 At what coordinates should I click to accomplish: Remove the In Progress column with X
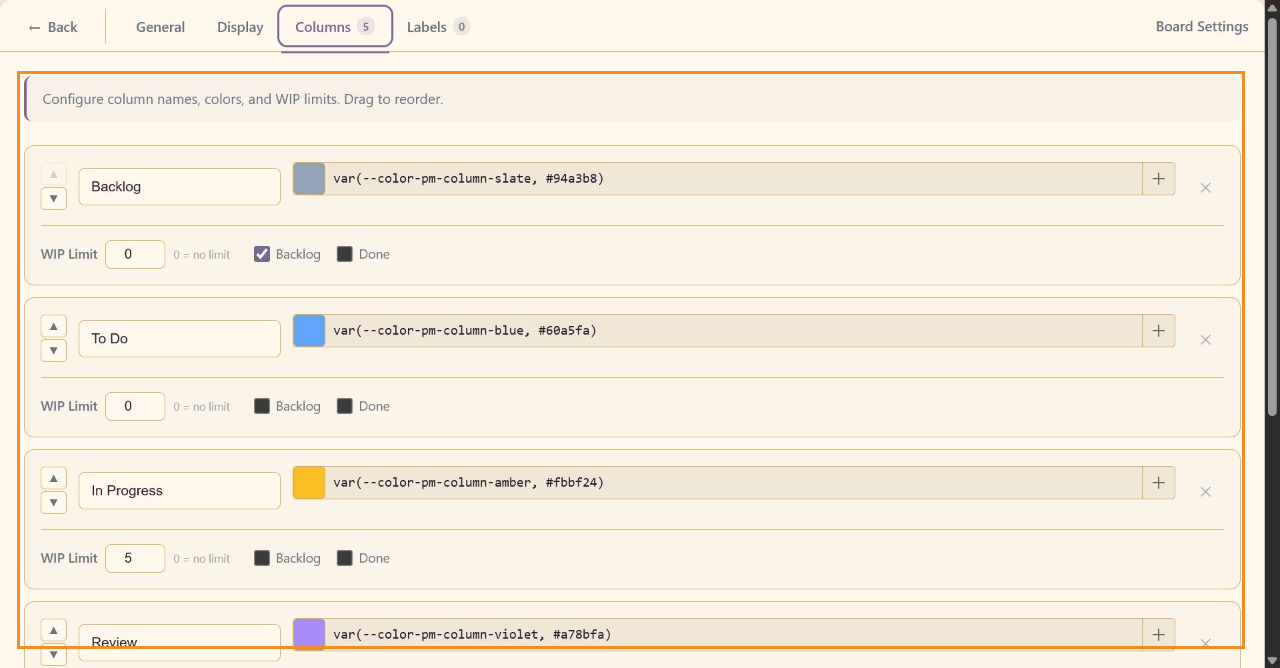[1205, 492]
